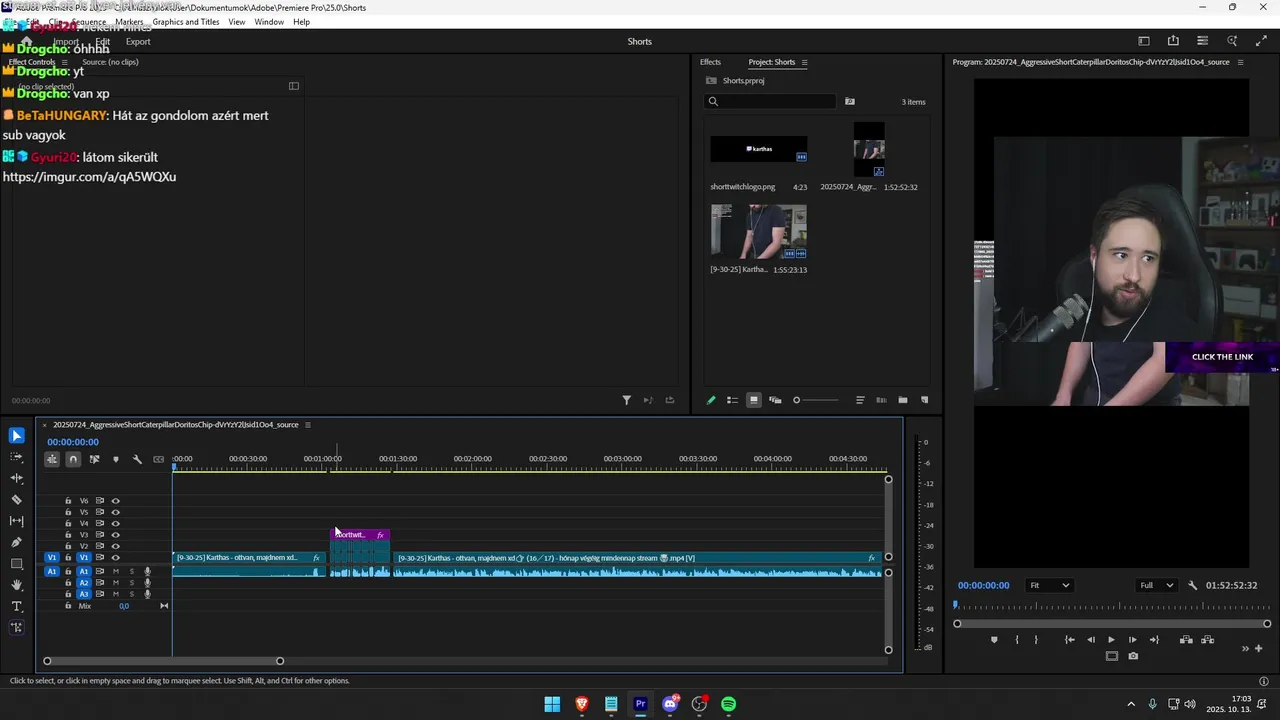Open the Program monitor panel menu
Screen dimensions: 1280x720
point(1240,62)
